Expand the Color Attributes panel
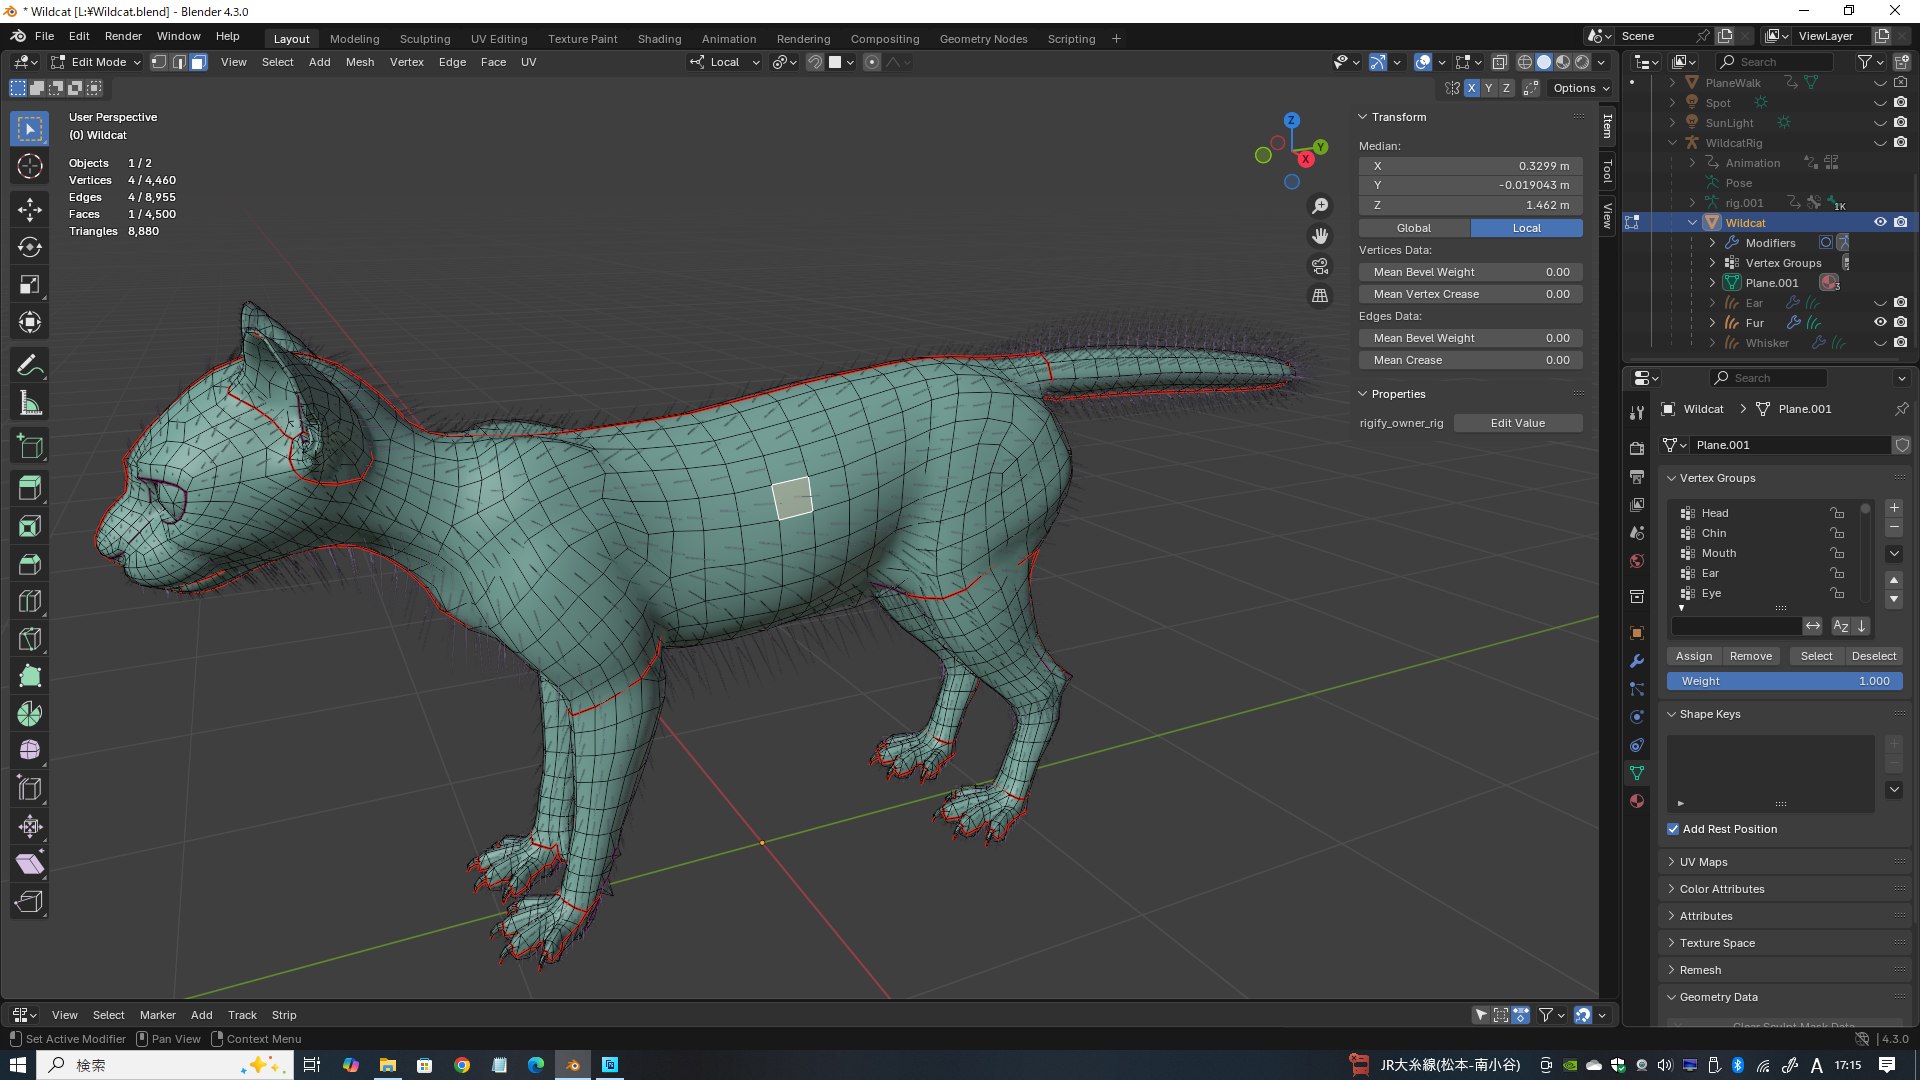This screenshot has height=1080, width=1920. pyautogui.click(x=1671, y=889)
